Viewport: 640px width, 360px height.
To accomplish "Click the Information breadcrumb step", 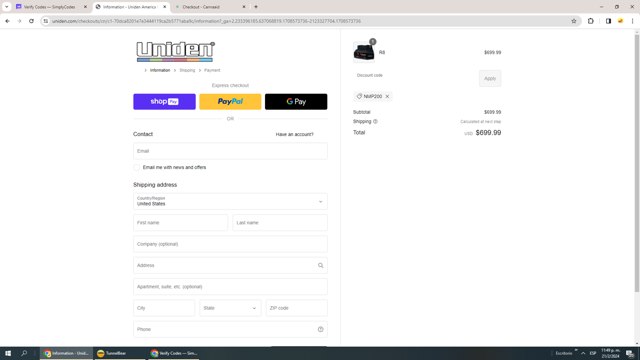I will click(x=160, y=70).
